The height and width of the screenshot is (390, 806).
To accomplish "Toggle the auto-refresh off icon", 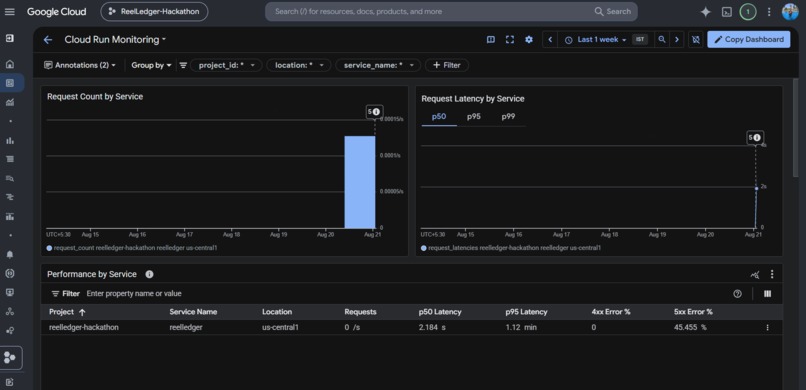I will [x=696, y=40].
